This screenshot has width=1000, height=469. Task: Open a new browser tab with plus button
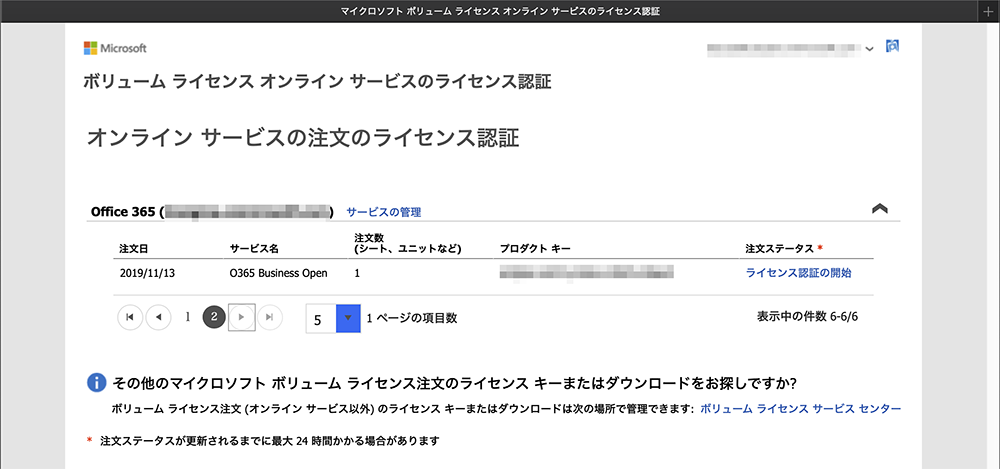pyautogui.click(x=989, y=10)
